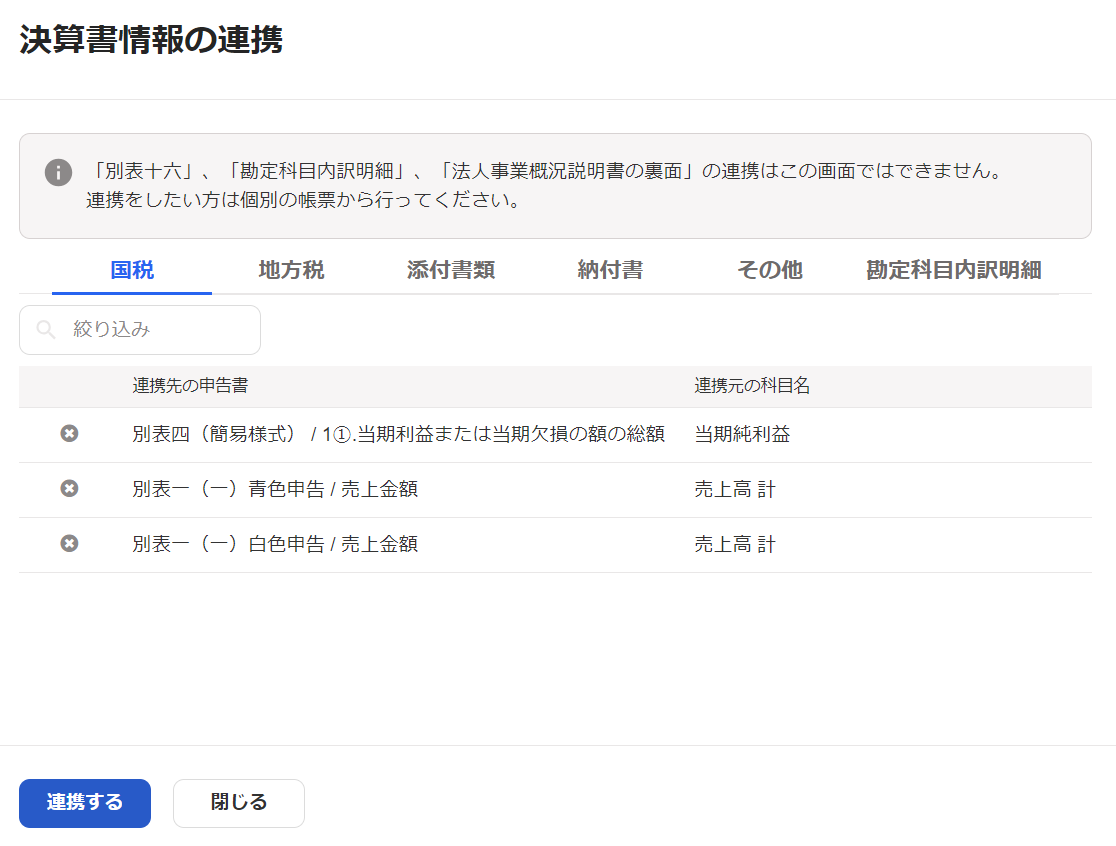Viewport: 1116px width, 846px height.
Task: Remove the 別表四（簡易様式）row via its x icon
Action: pyautogui.click(x=69, y=433)
